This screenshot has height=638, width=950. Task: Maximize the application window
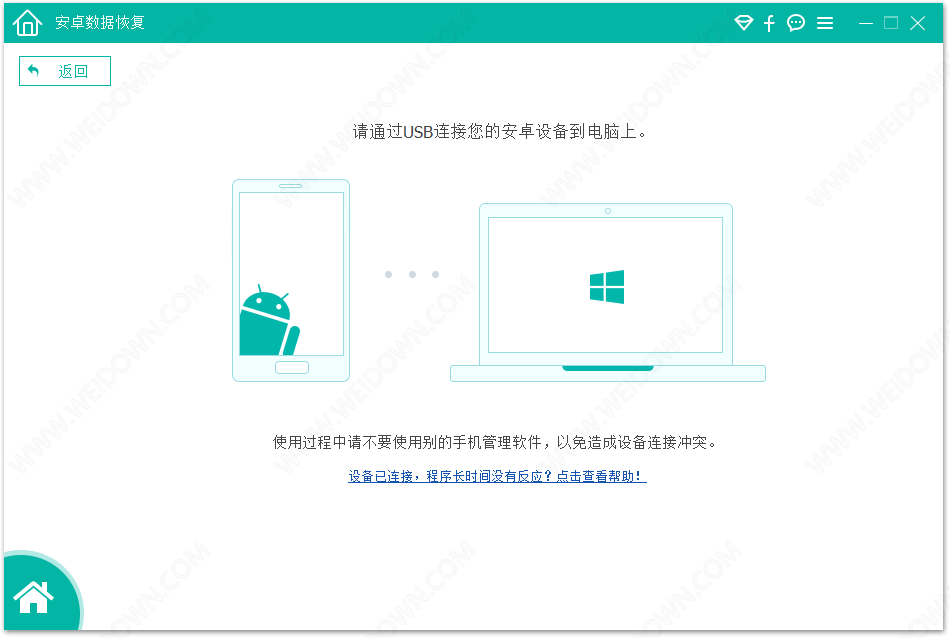891,23
